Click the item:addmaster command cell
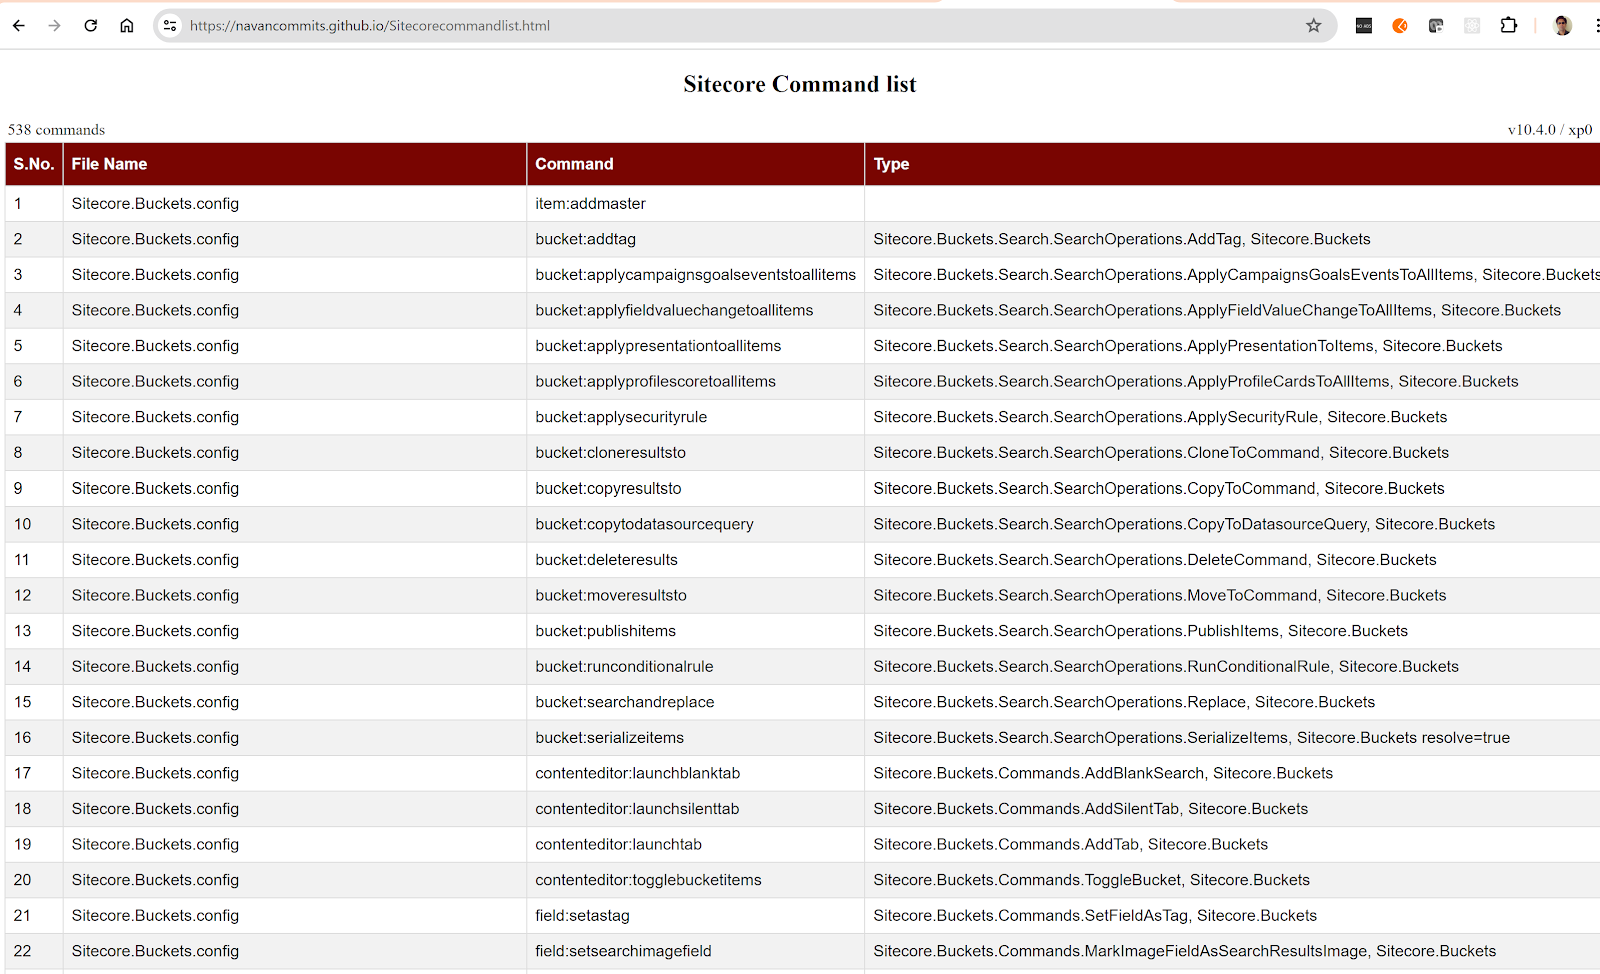The width and height of the screenshot is (1600, 974). click(696, 204)
